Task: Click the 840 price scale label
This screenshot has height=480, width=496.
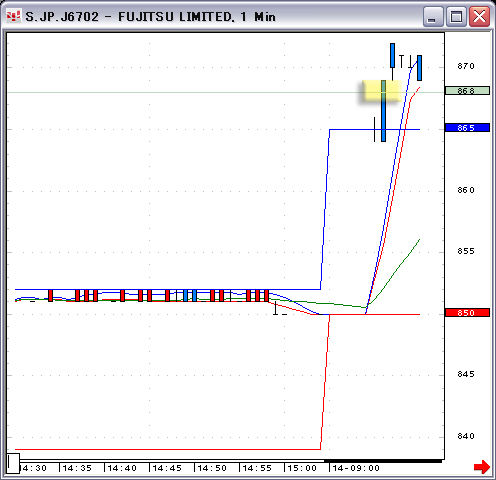Action: coord(466,436)
